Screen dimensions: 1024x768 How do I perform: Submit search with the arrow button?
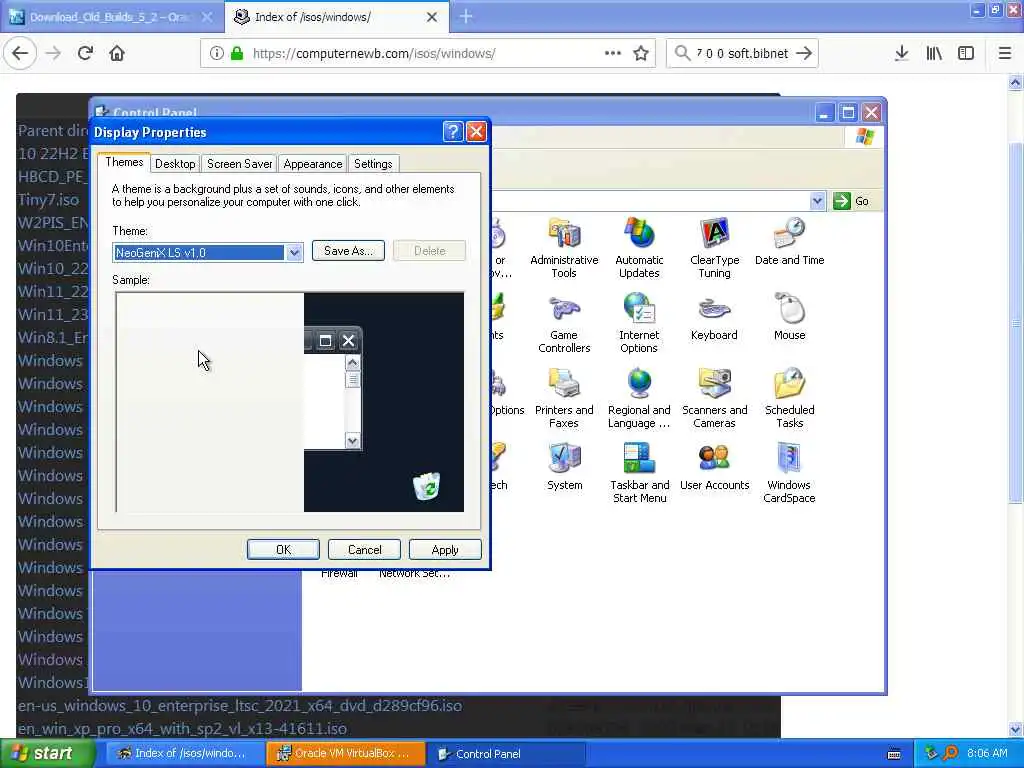click(x=805, y=53)
